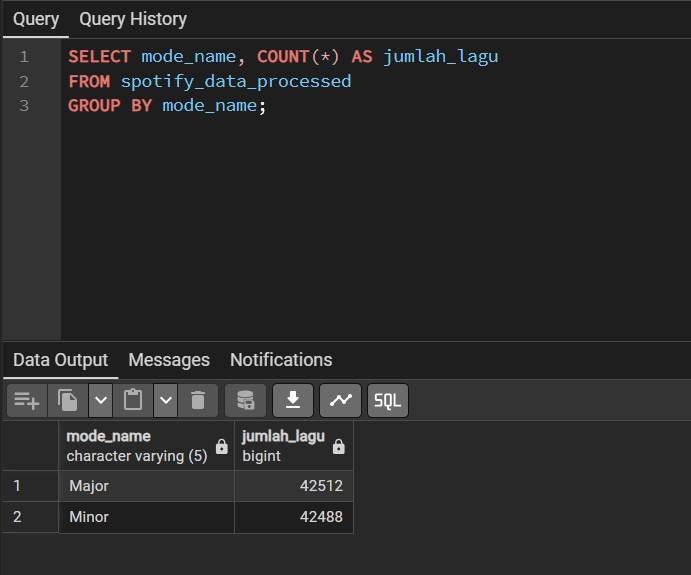Click the Paste clipboard icon
691x575 pixels.
(x=133, y=400)
